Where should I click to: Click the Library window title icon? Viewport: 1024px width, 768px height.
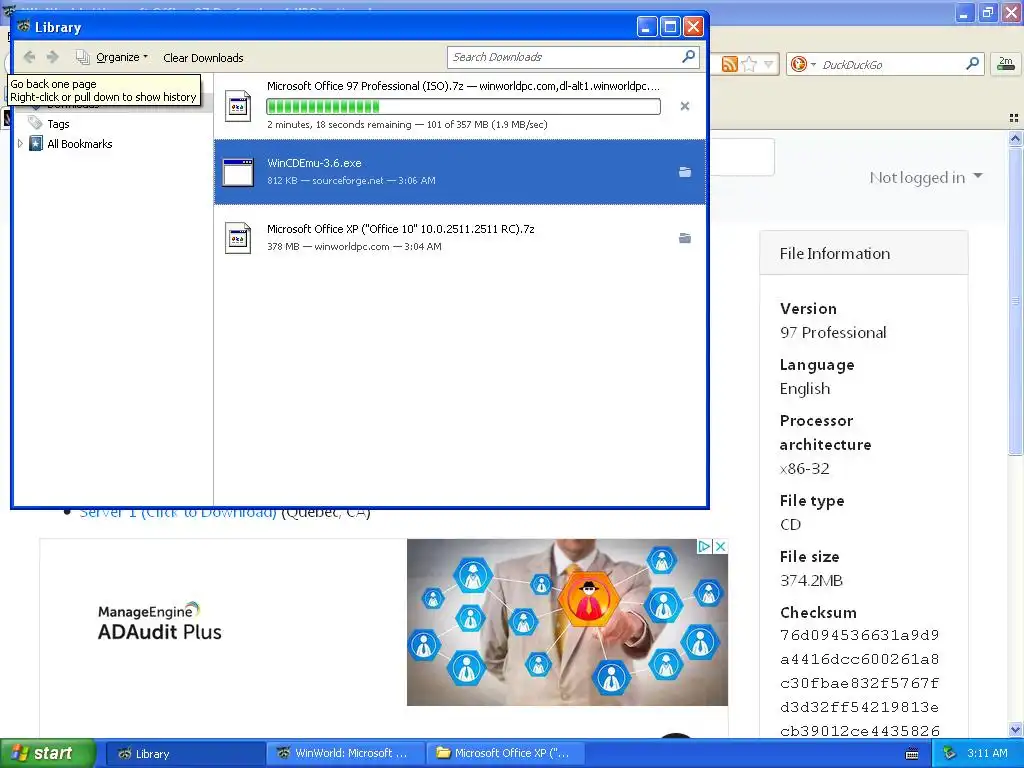pos(24,27)
